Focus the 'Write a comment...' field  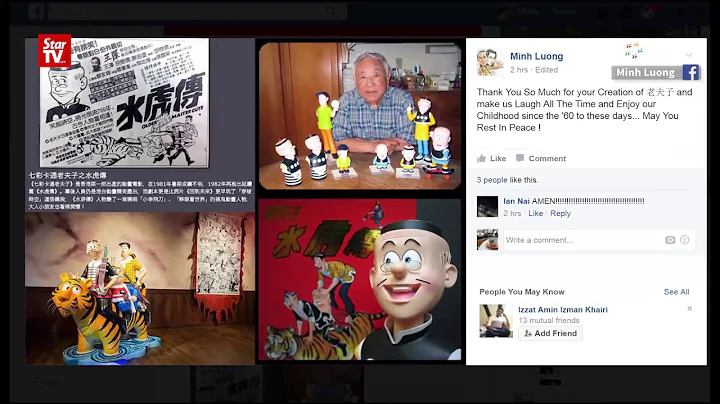599,240
